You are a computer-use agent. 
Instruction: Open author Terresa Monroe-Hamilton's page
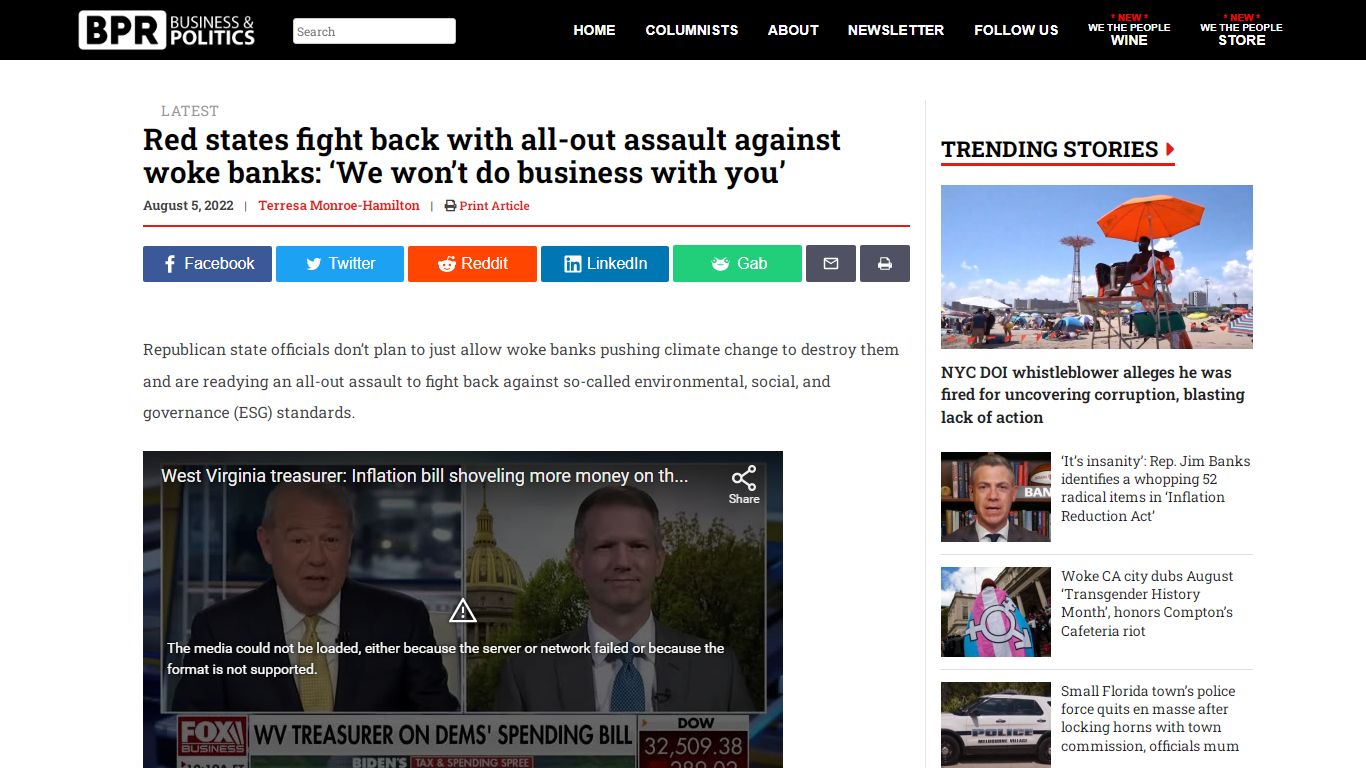pyautogui.click(x=339, y=205)
